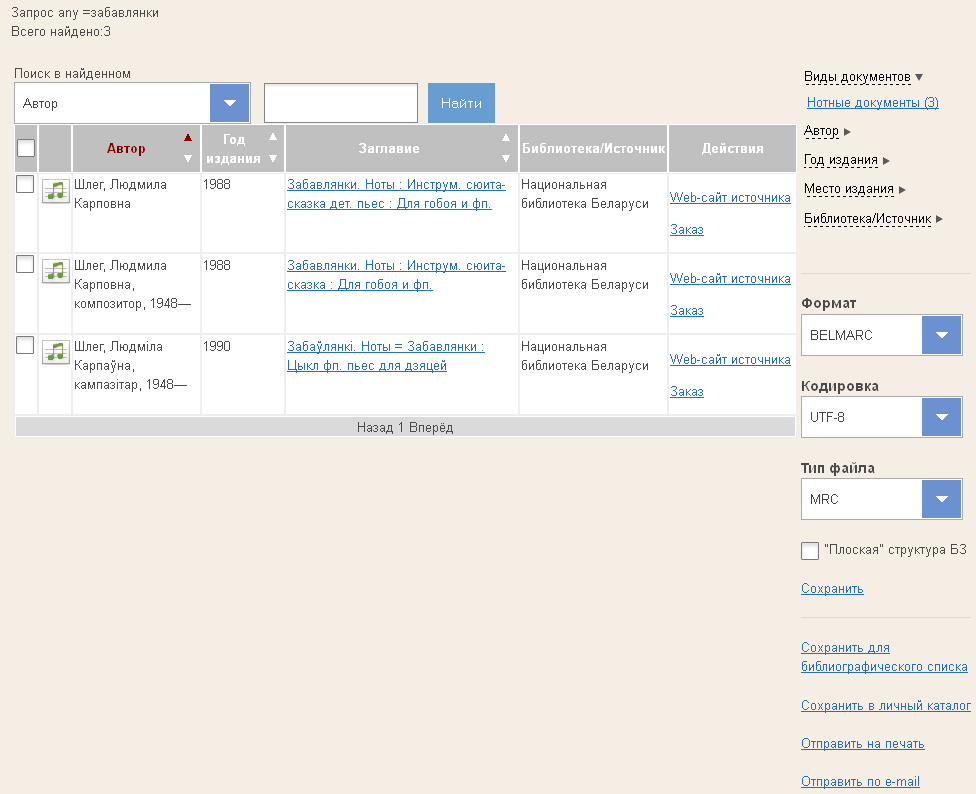Sort the Заглавие column descending

coord(505,158)
